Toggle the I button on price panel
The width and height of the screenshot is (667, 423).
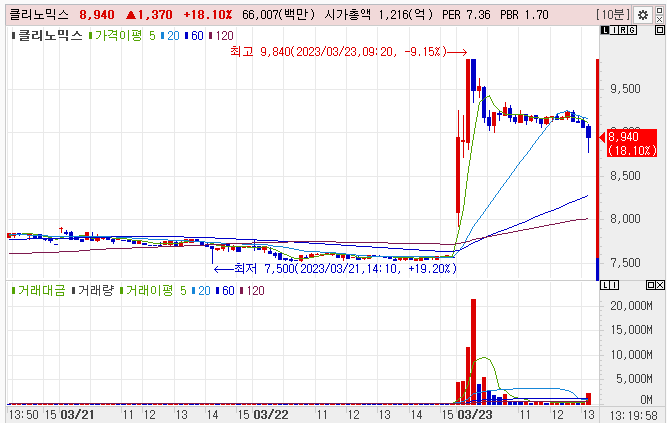[x=613, y=30]
